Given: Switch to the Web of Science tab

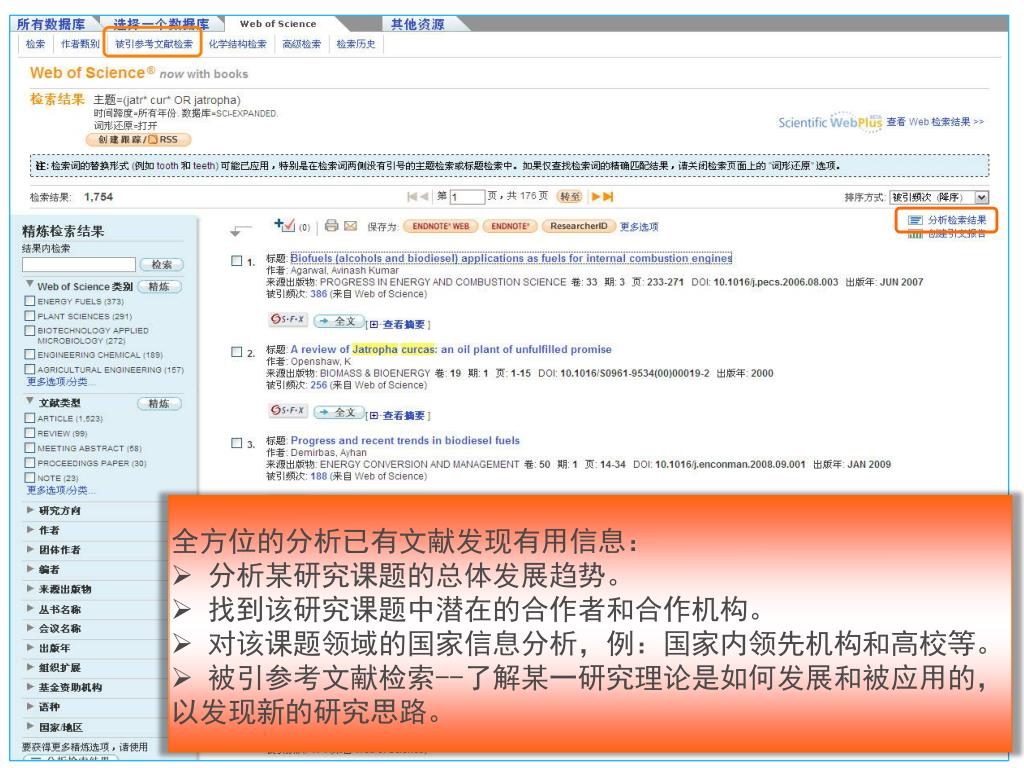Looking at the screenshot, I should click(278, 24).
